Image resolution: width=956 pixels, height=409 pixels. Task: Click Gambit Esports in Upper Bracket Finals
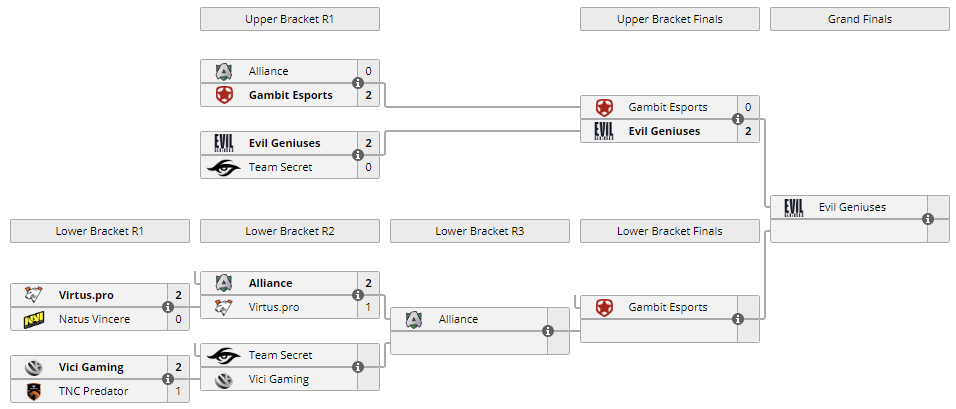click(x=668, y=107)
